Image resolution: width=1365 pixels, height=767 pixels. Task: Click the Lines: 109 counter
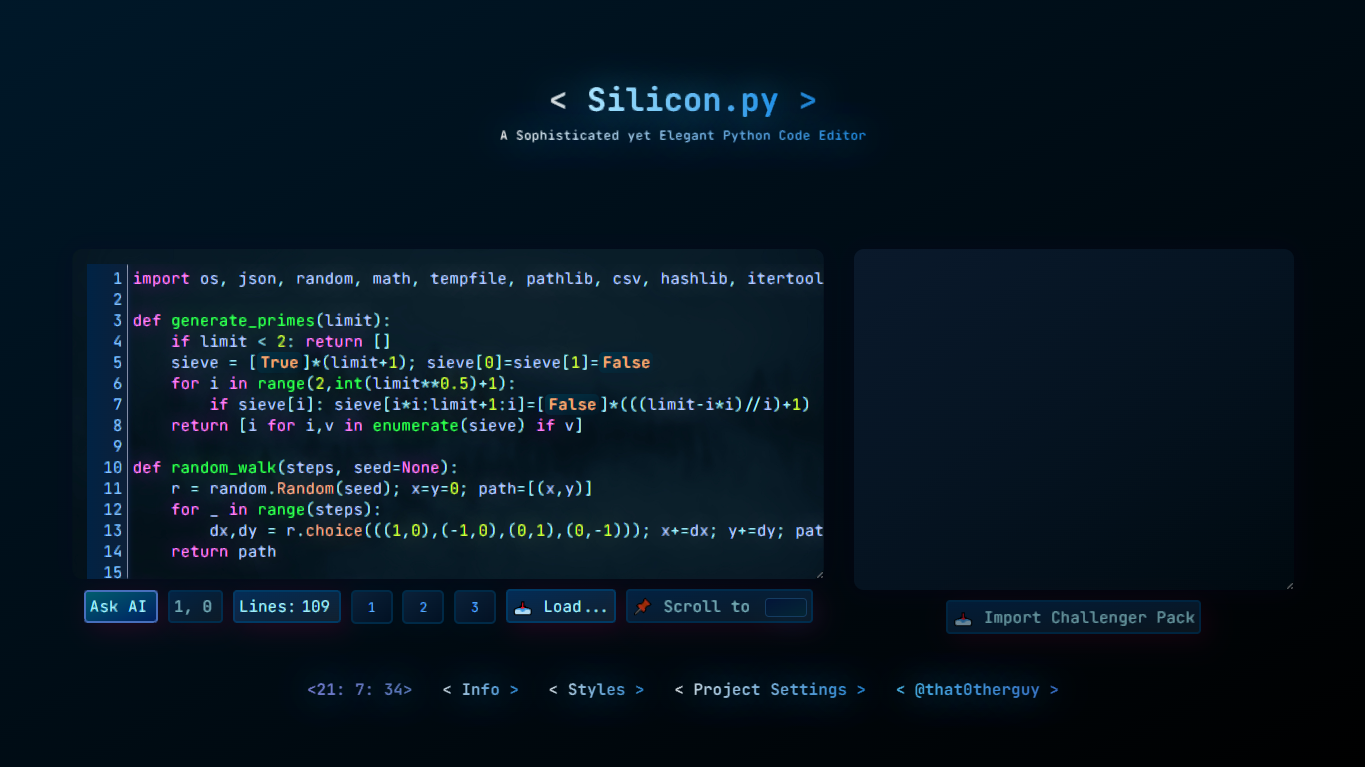point(286,605)
